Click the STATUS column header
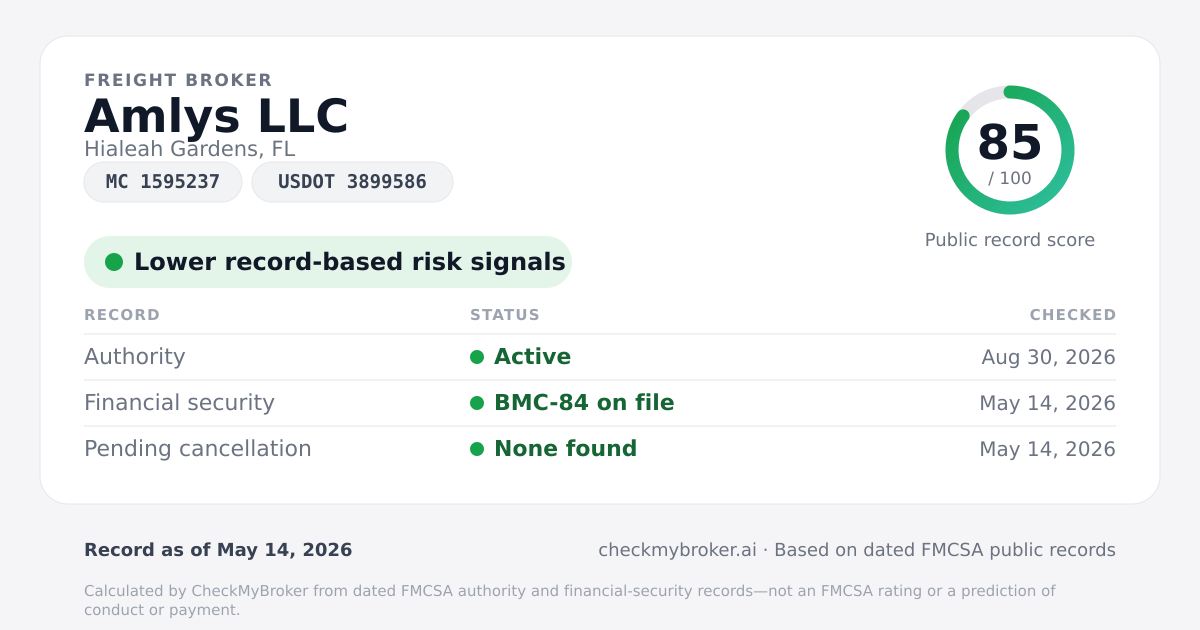The height and width of the screenshot is (630, 1200). click(x=505, y=315)
